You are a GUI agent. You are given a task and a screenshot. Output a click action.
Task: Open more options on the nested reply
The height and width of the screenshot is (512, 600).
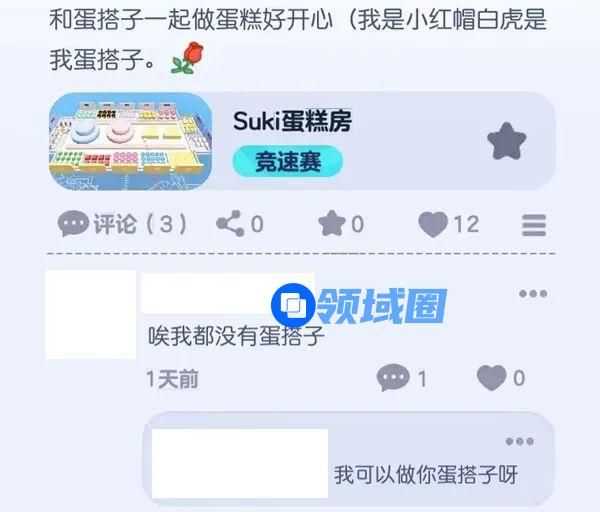pyautogui.click(x=519, y=441)
